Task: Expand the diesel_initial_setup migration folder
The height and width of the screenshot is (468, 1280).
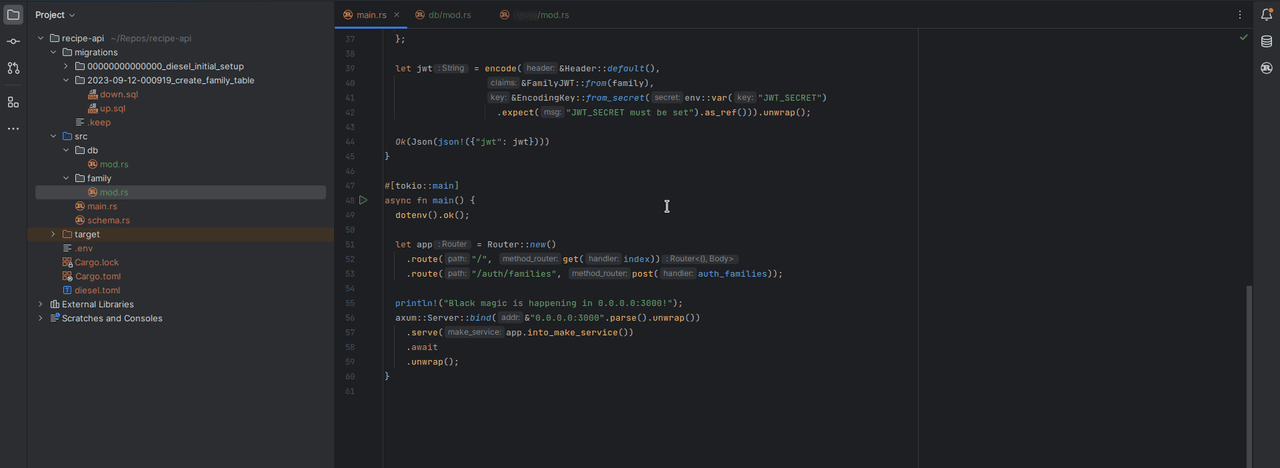Action: click(66, 66)
